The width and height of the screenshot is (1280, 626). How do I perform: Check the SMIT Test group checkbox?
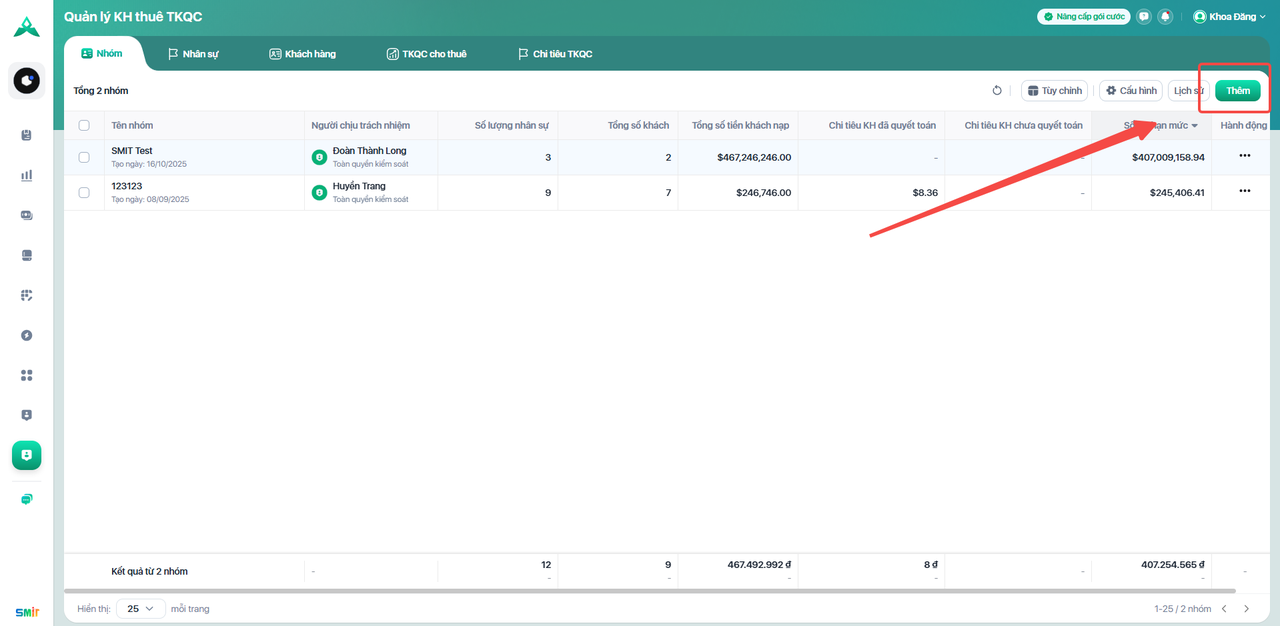[x=84, y=157]
